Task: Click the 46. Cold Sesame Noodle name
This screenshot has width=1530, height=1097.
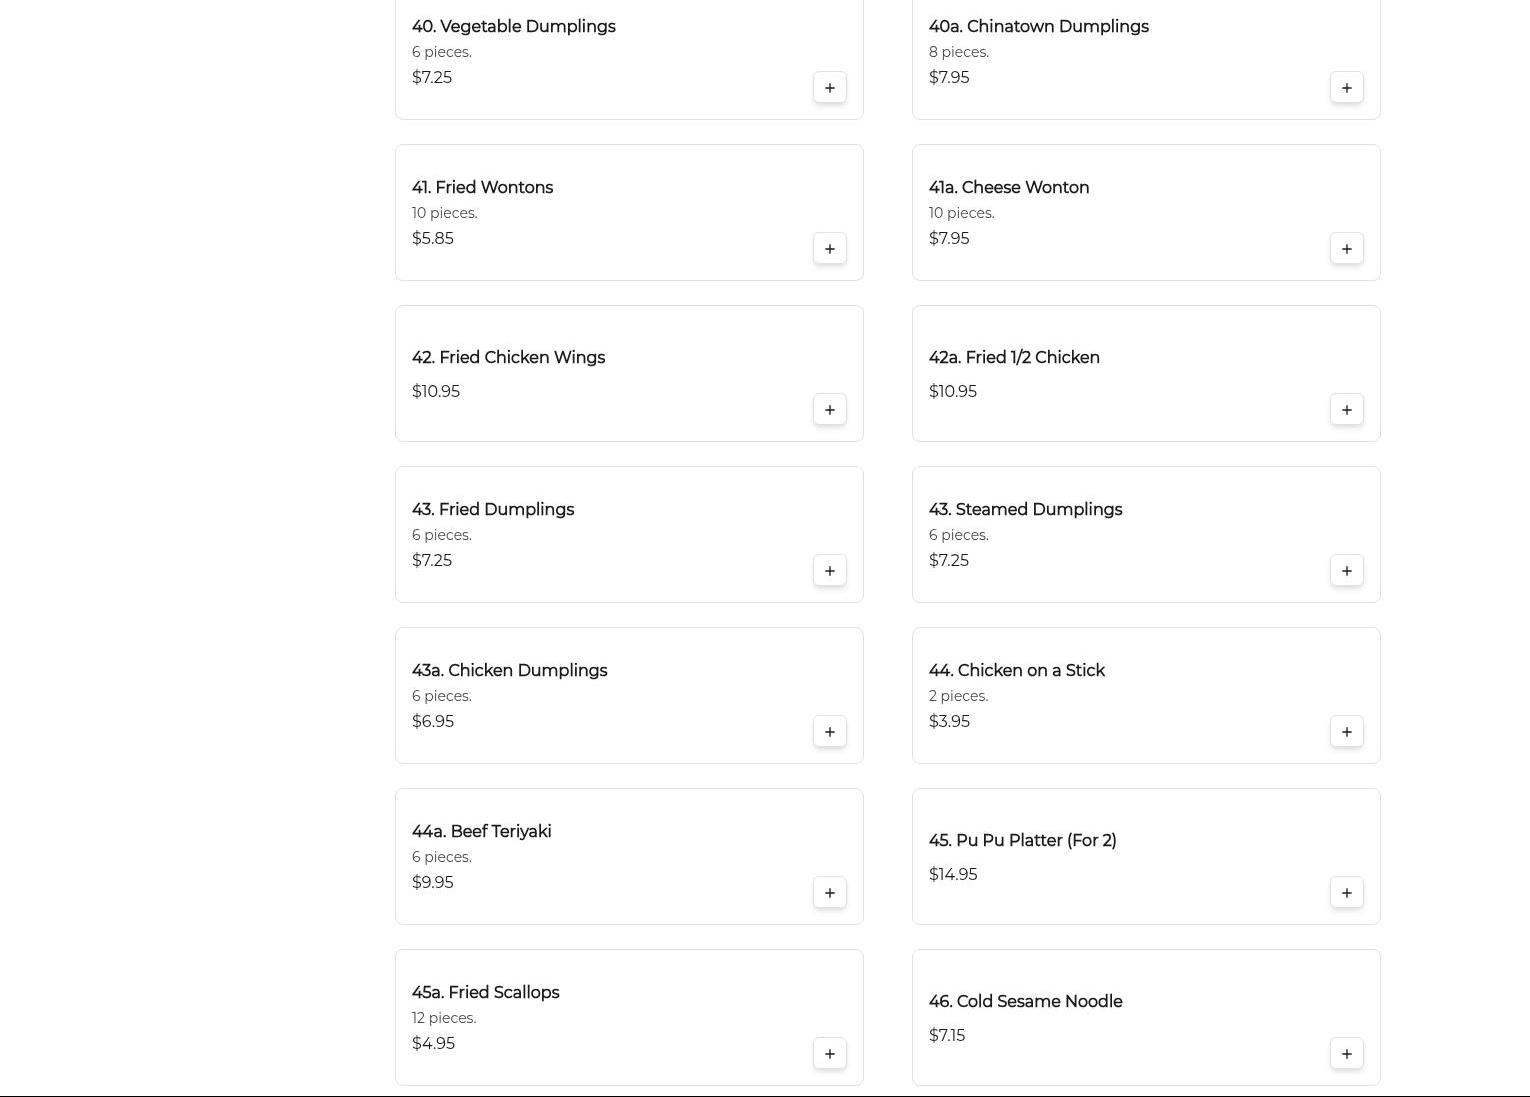Action: [x=1025, y=1001]
